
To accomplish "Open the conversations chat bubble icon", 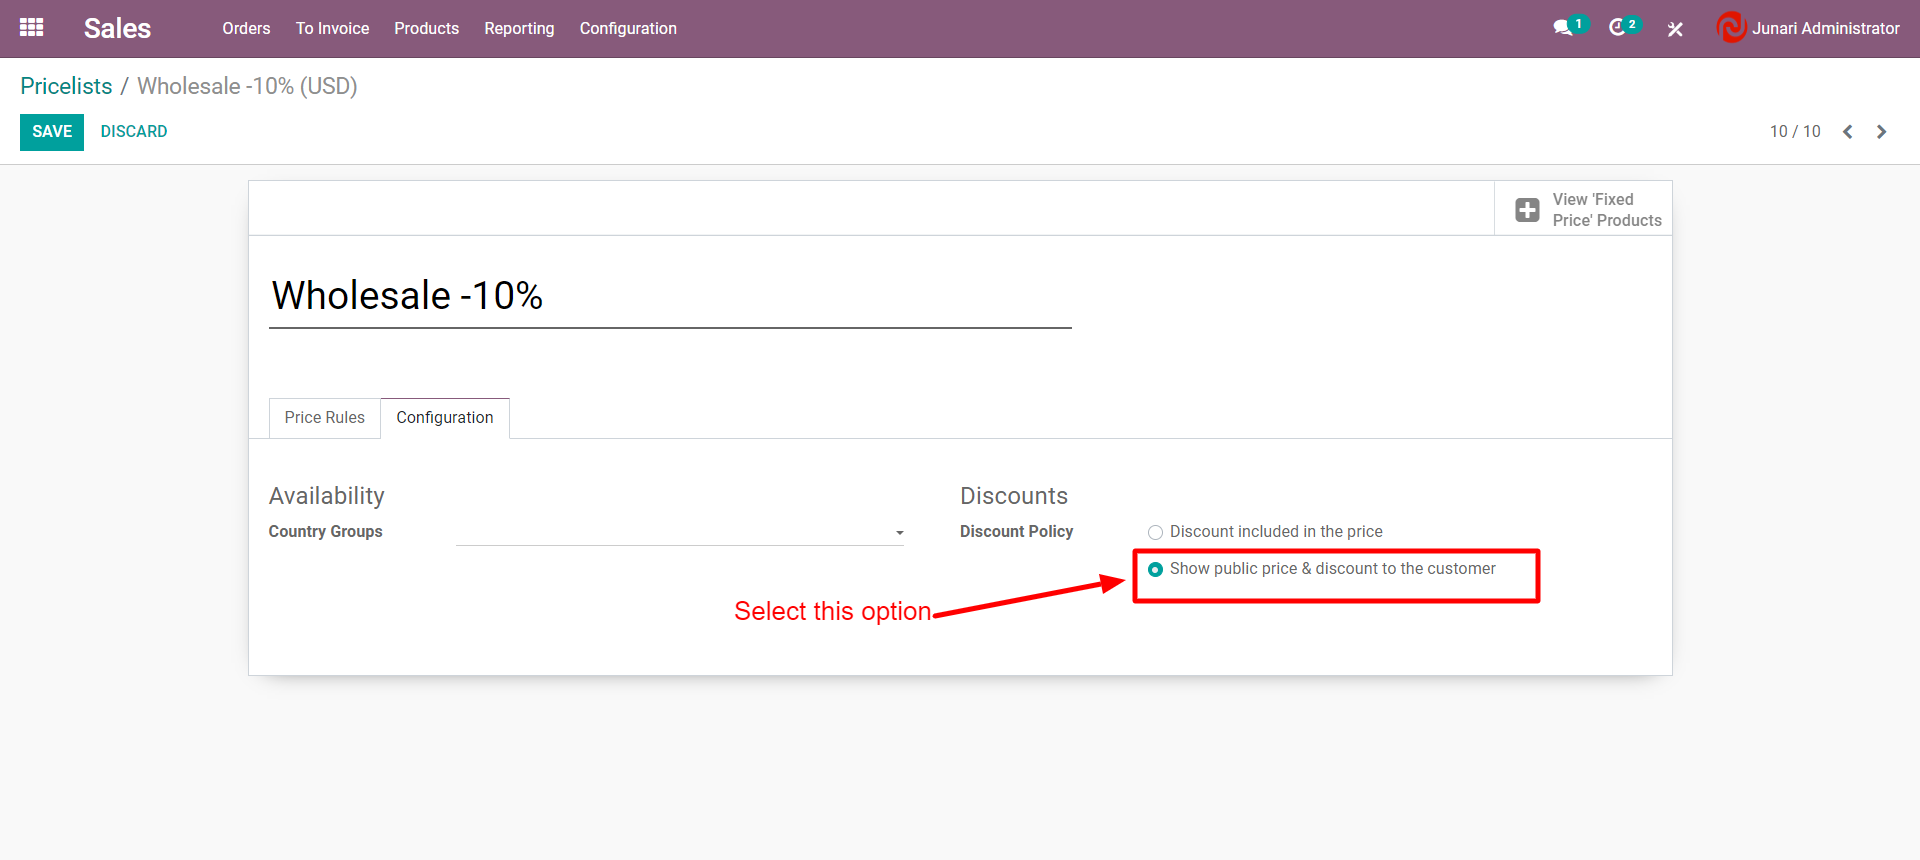I will click(1562, 28).
